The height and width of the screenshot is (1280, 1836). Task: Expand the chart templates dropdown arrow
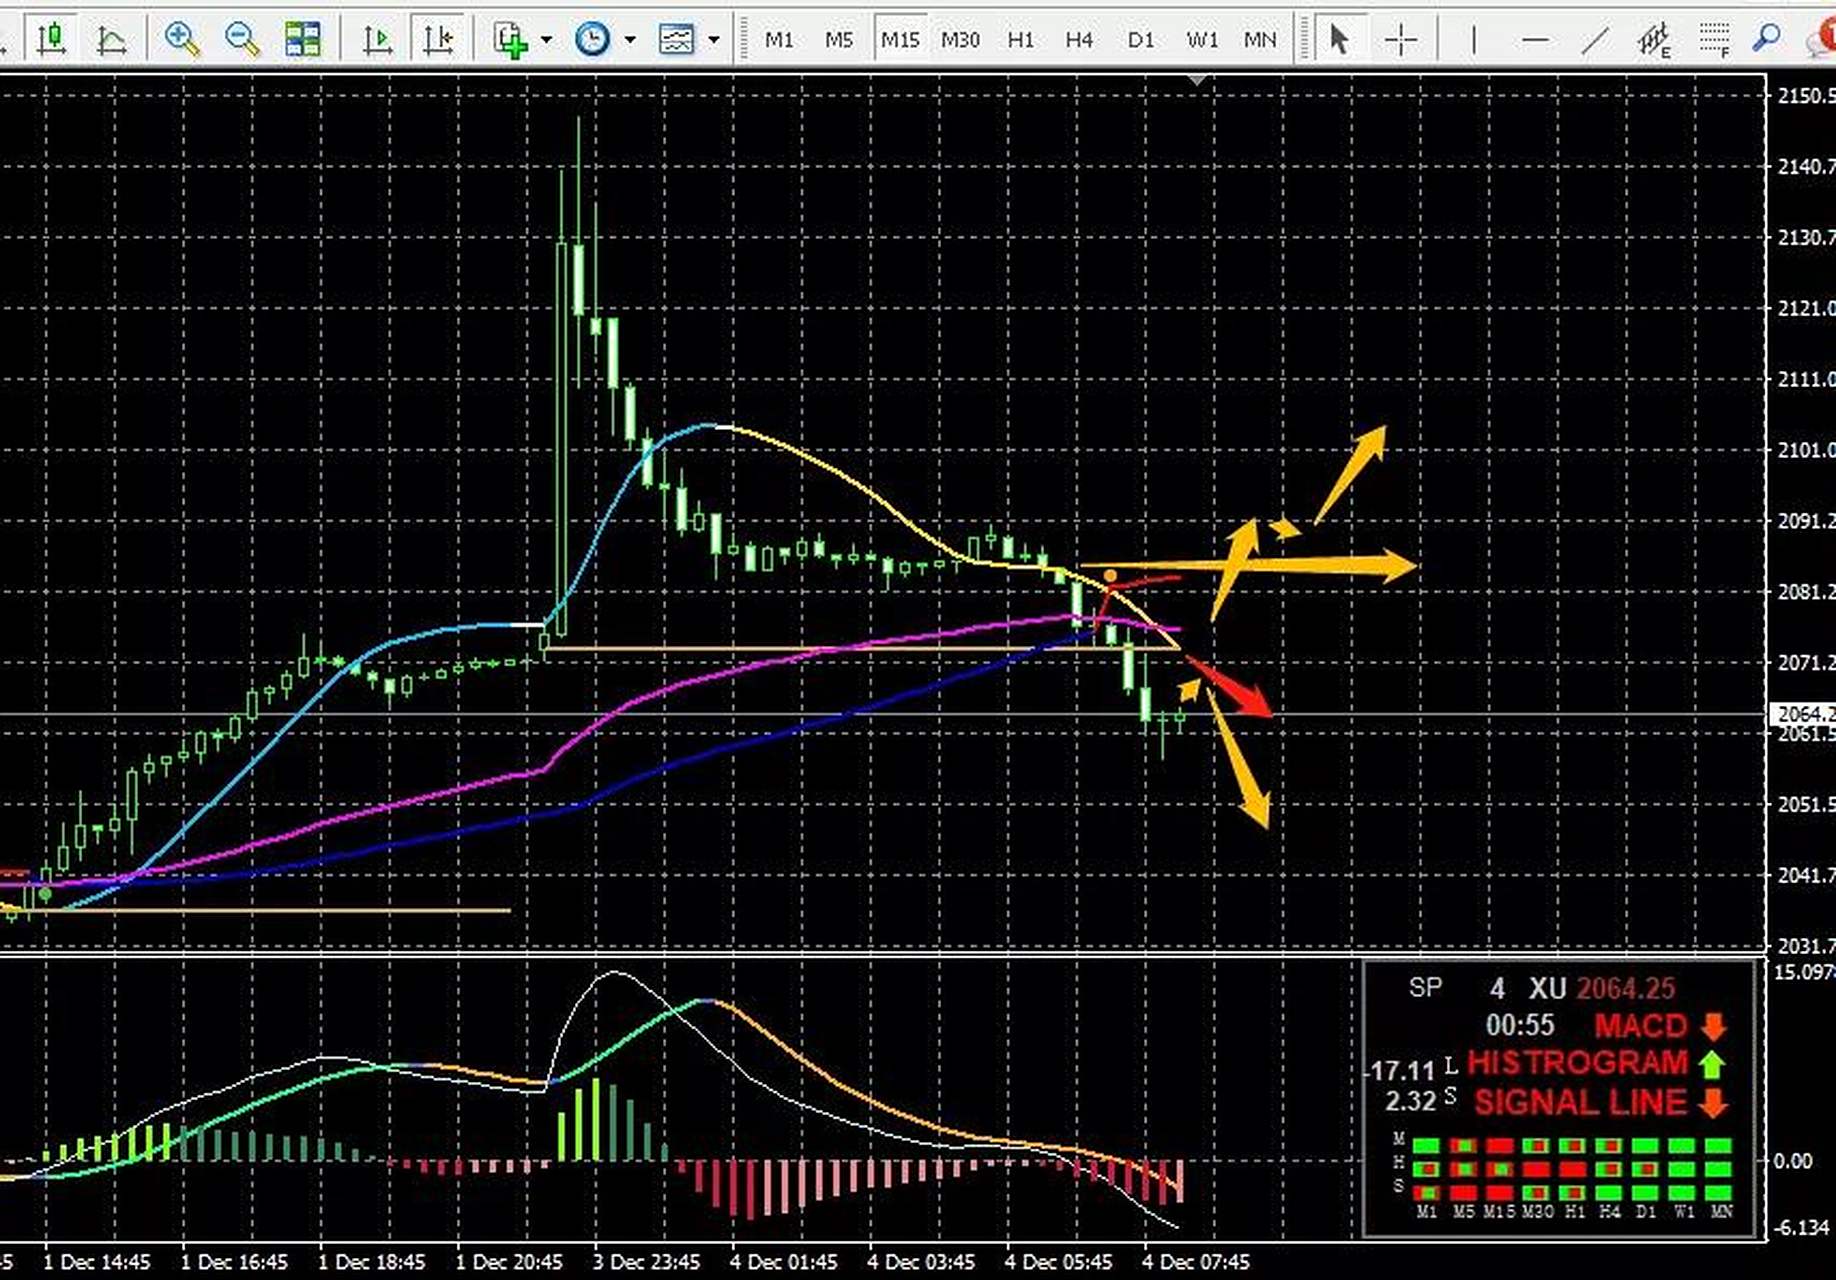(x=714, y=40)
